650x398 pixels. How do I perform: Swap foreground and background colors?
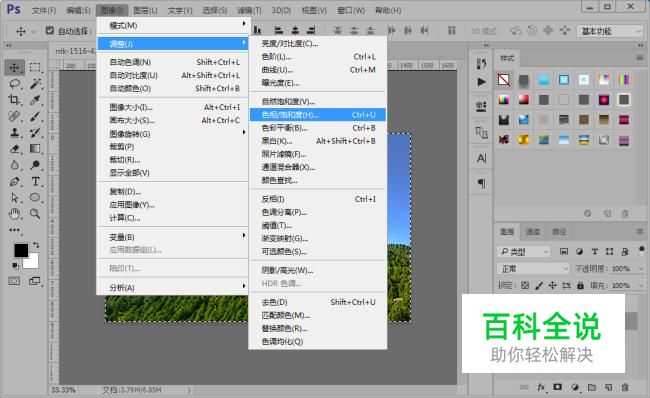[x=36, y=245]
